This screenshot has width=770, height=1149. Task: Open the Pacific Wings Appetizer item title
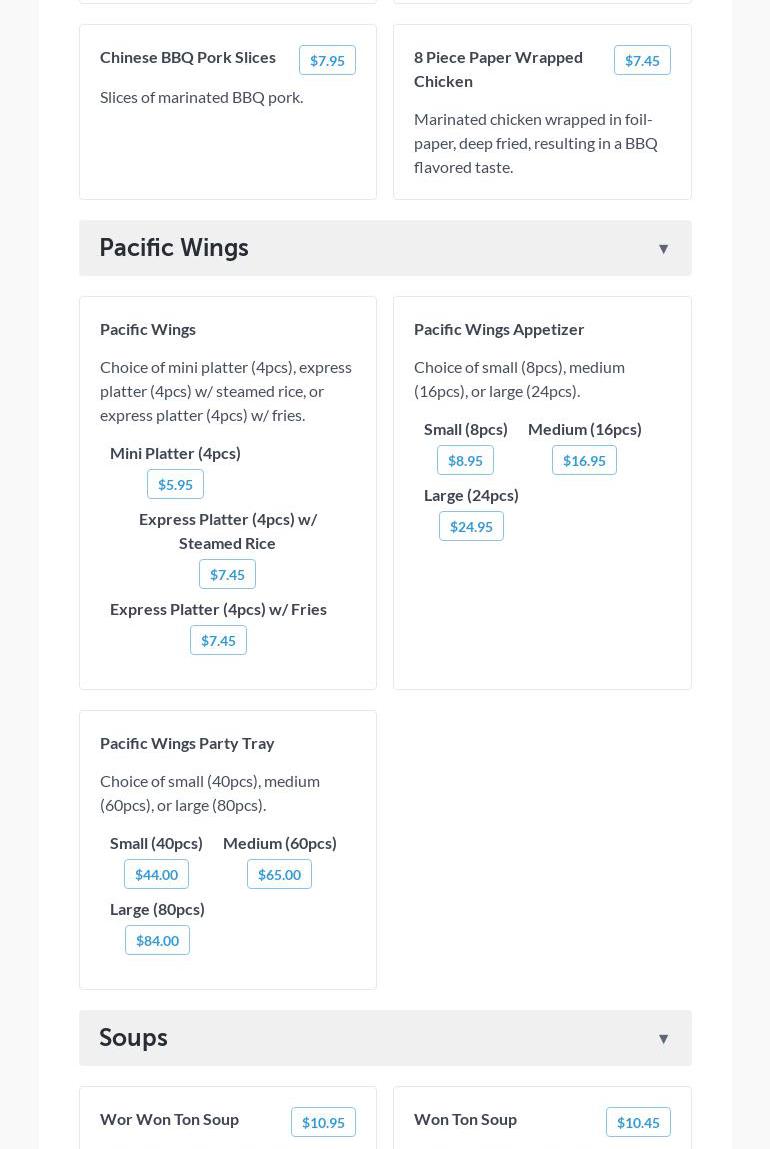point(499,329)
